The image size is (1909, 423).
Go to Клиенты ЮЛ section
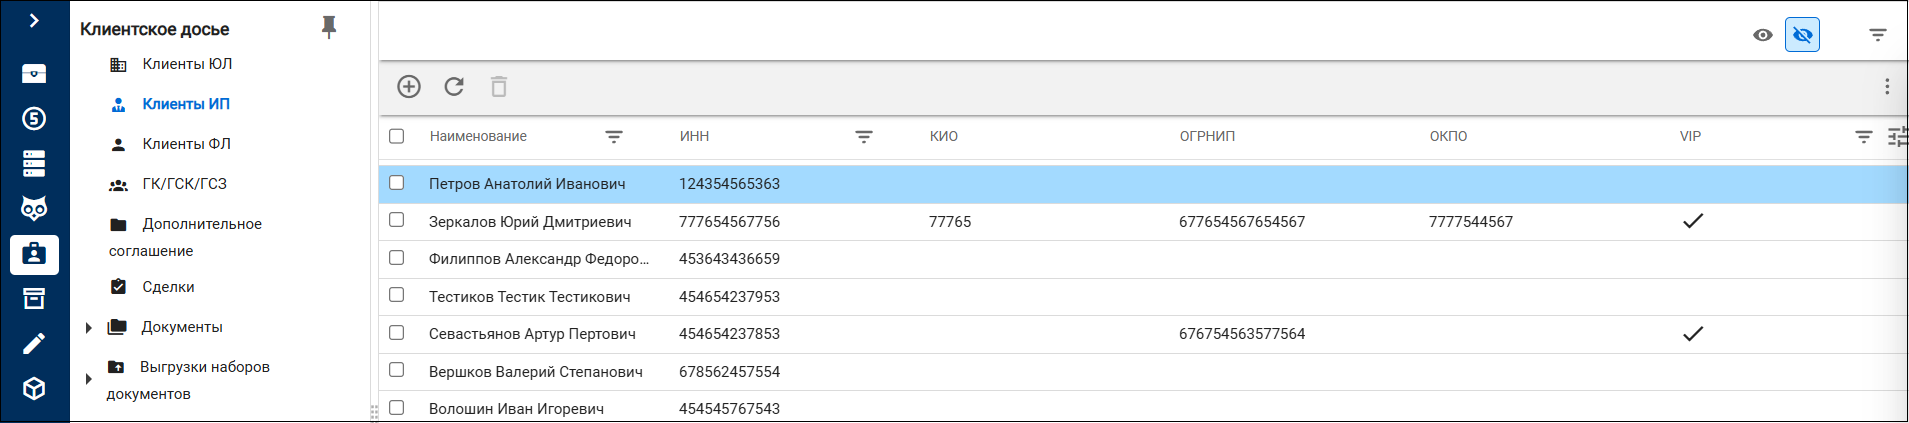pyautogui.click(x=187, y=64)
